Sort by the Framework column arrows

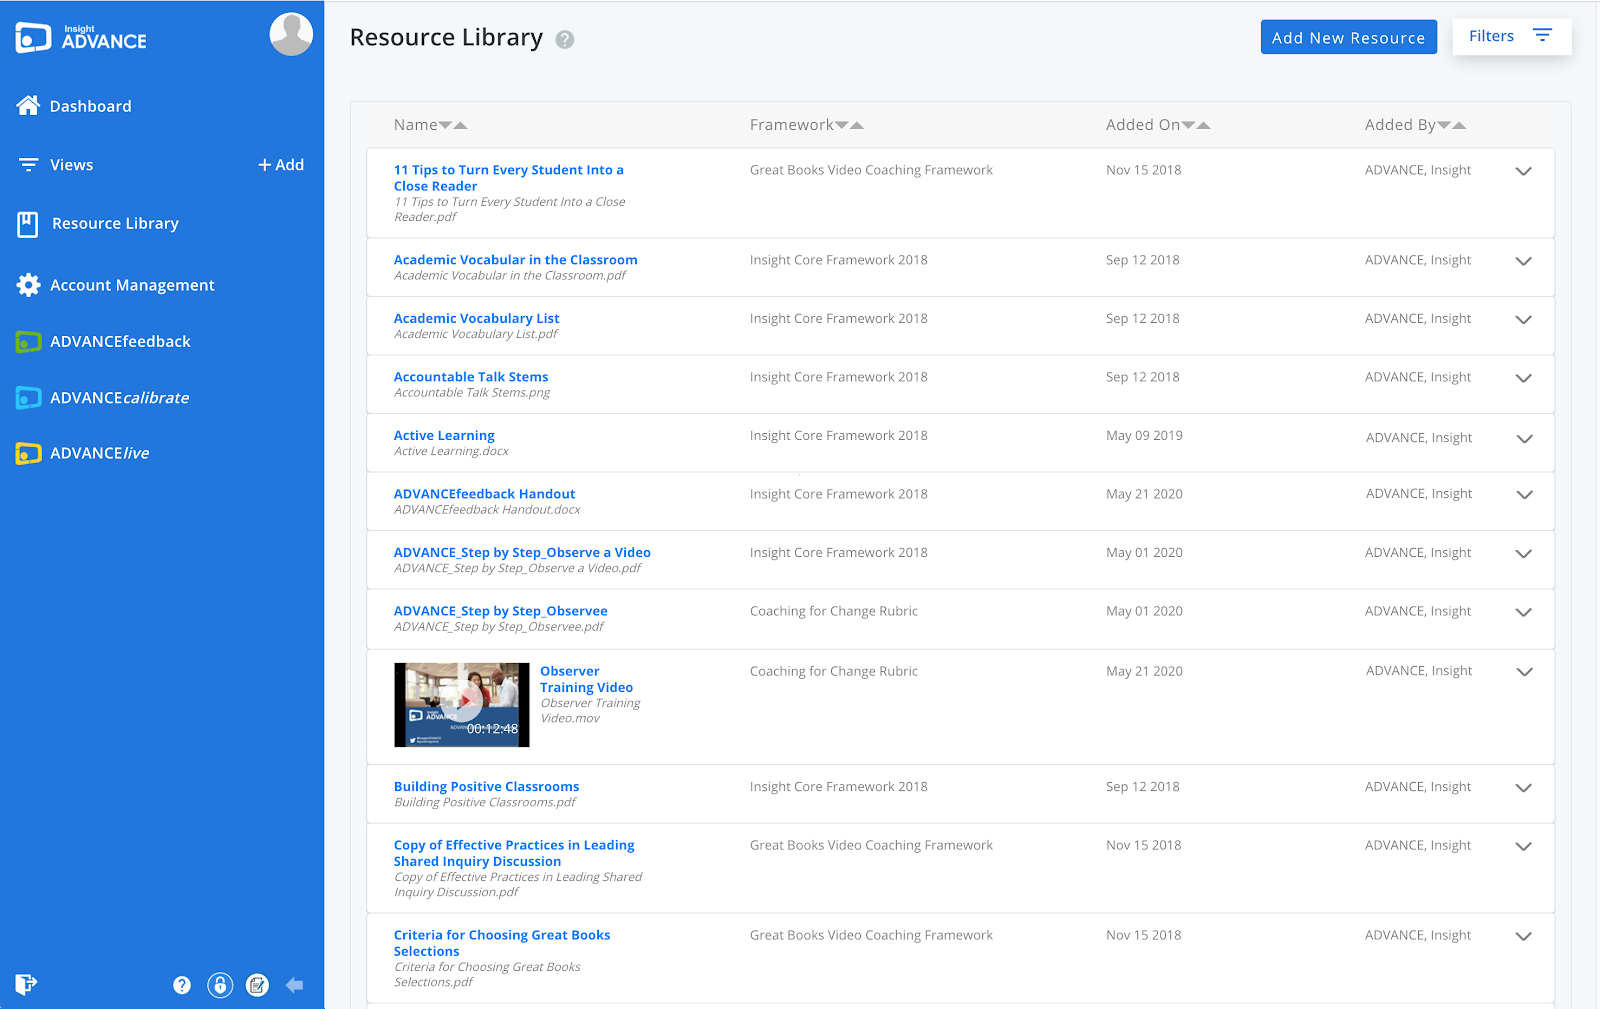click(849, 125)
